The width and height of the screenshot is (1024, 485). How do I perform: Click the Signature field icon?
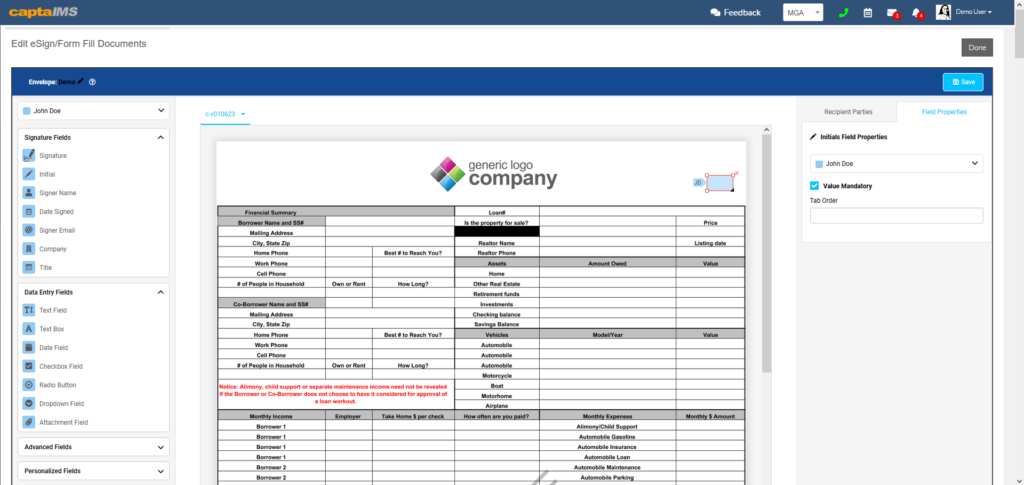[x=28, y=156]
